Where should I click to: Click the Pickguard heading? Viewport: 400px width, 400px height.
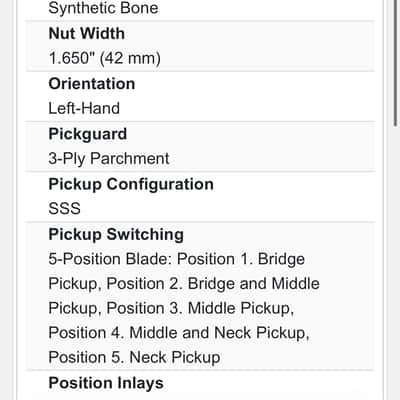pyautogui.click(x=88, y=134)
